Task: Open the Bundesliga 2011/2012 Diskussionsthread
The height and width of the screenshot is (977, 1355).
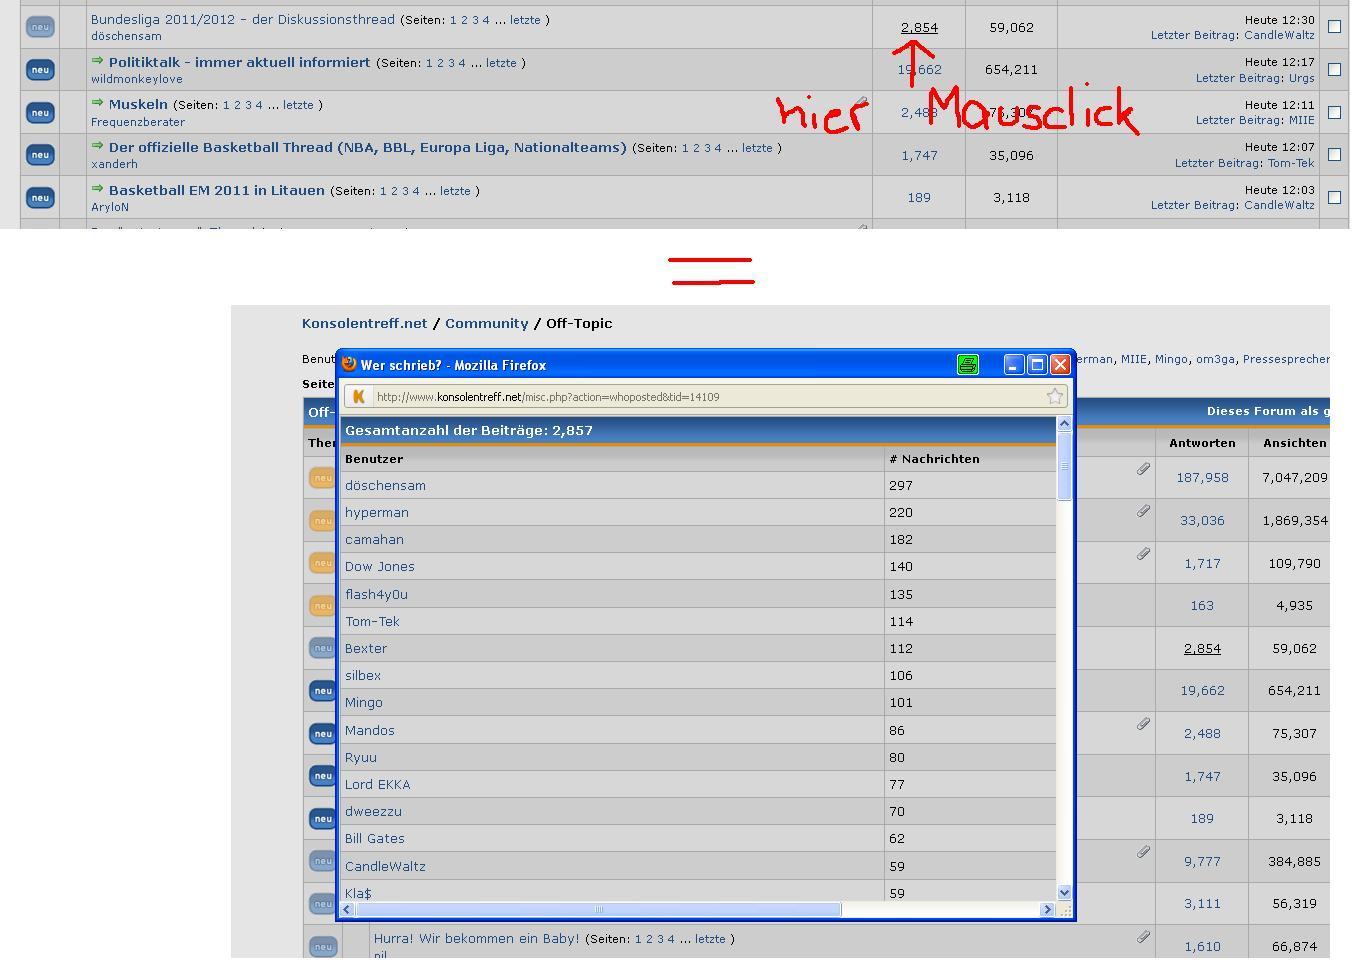Action: click(x=243, y=19)
